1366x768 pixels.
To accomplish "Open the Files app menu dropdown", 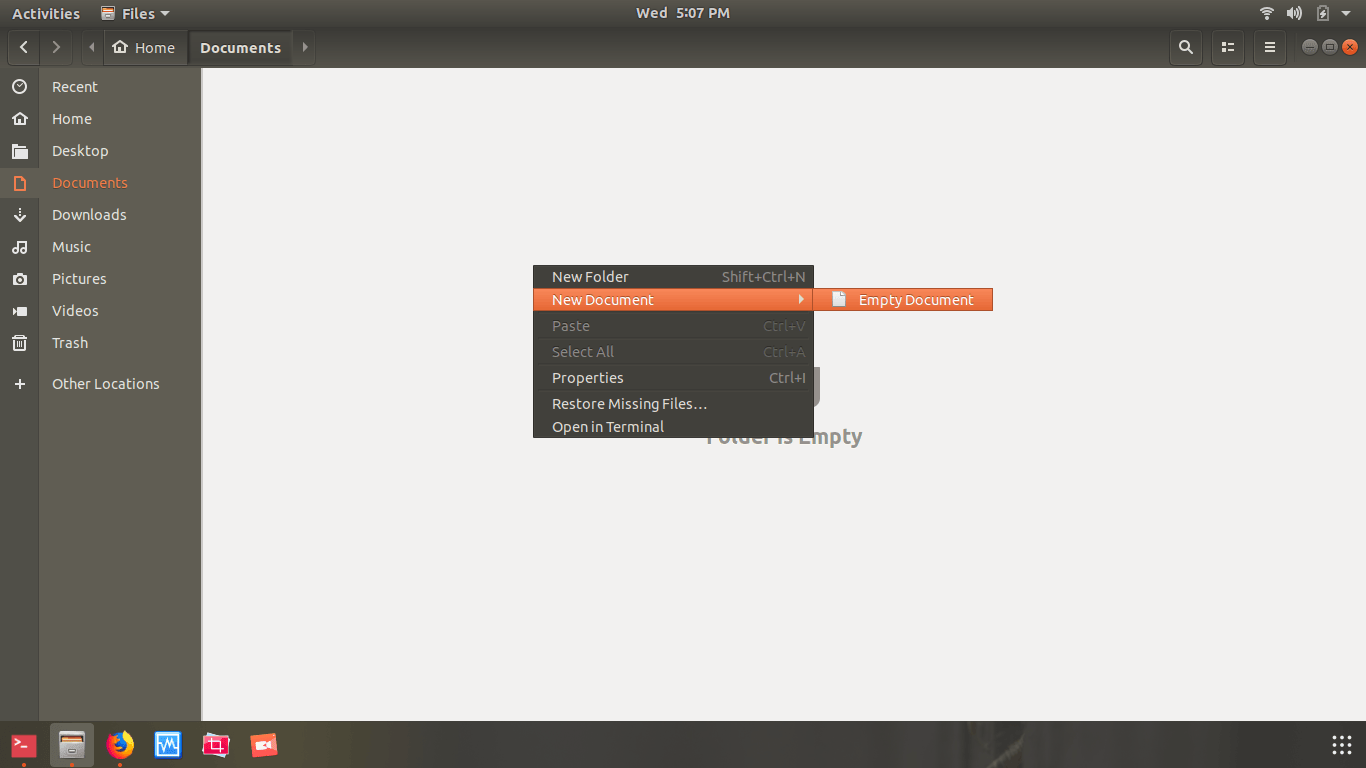I will (135, 13).
